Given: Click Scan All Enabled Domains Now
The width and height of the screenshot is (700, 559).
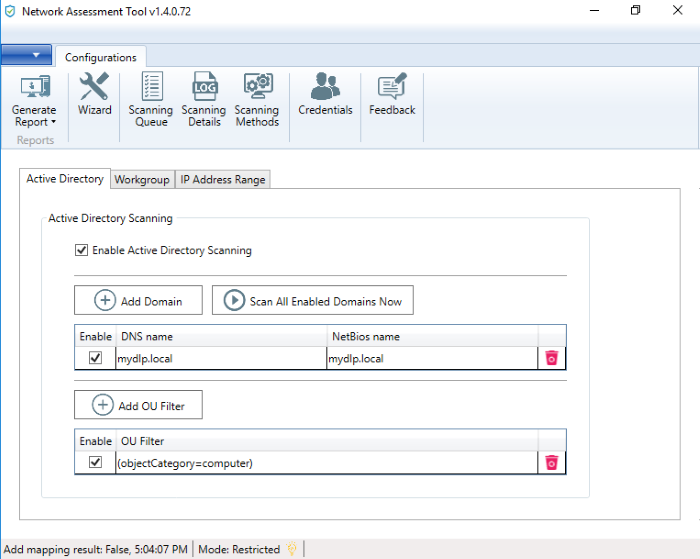Looking at the screenshot, I should click(x=312, y=300).
